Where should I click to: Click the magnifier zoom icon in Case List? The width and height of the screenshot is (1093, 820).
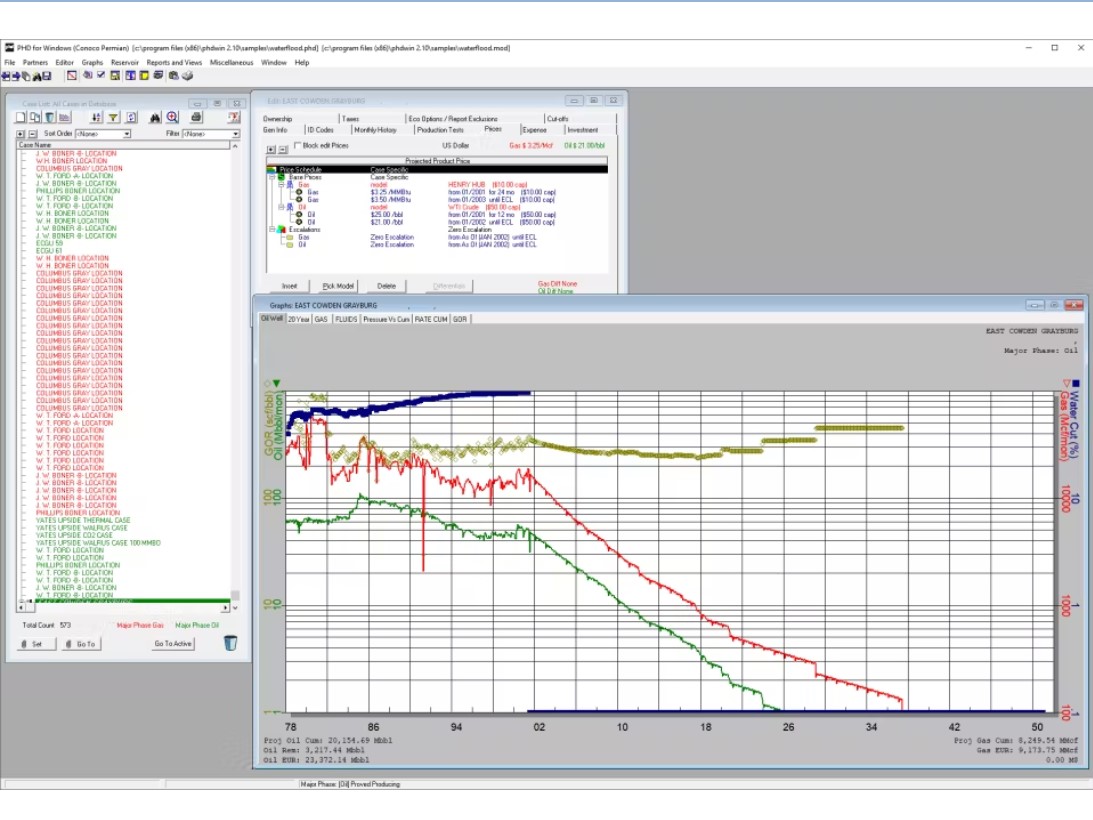[x=172, y=118]
